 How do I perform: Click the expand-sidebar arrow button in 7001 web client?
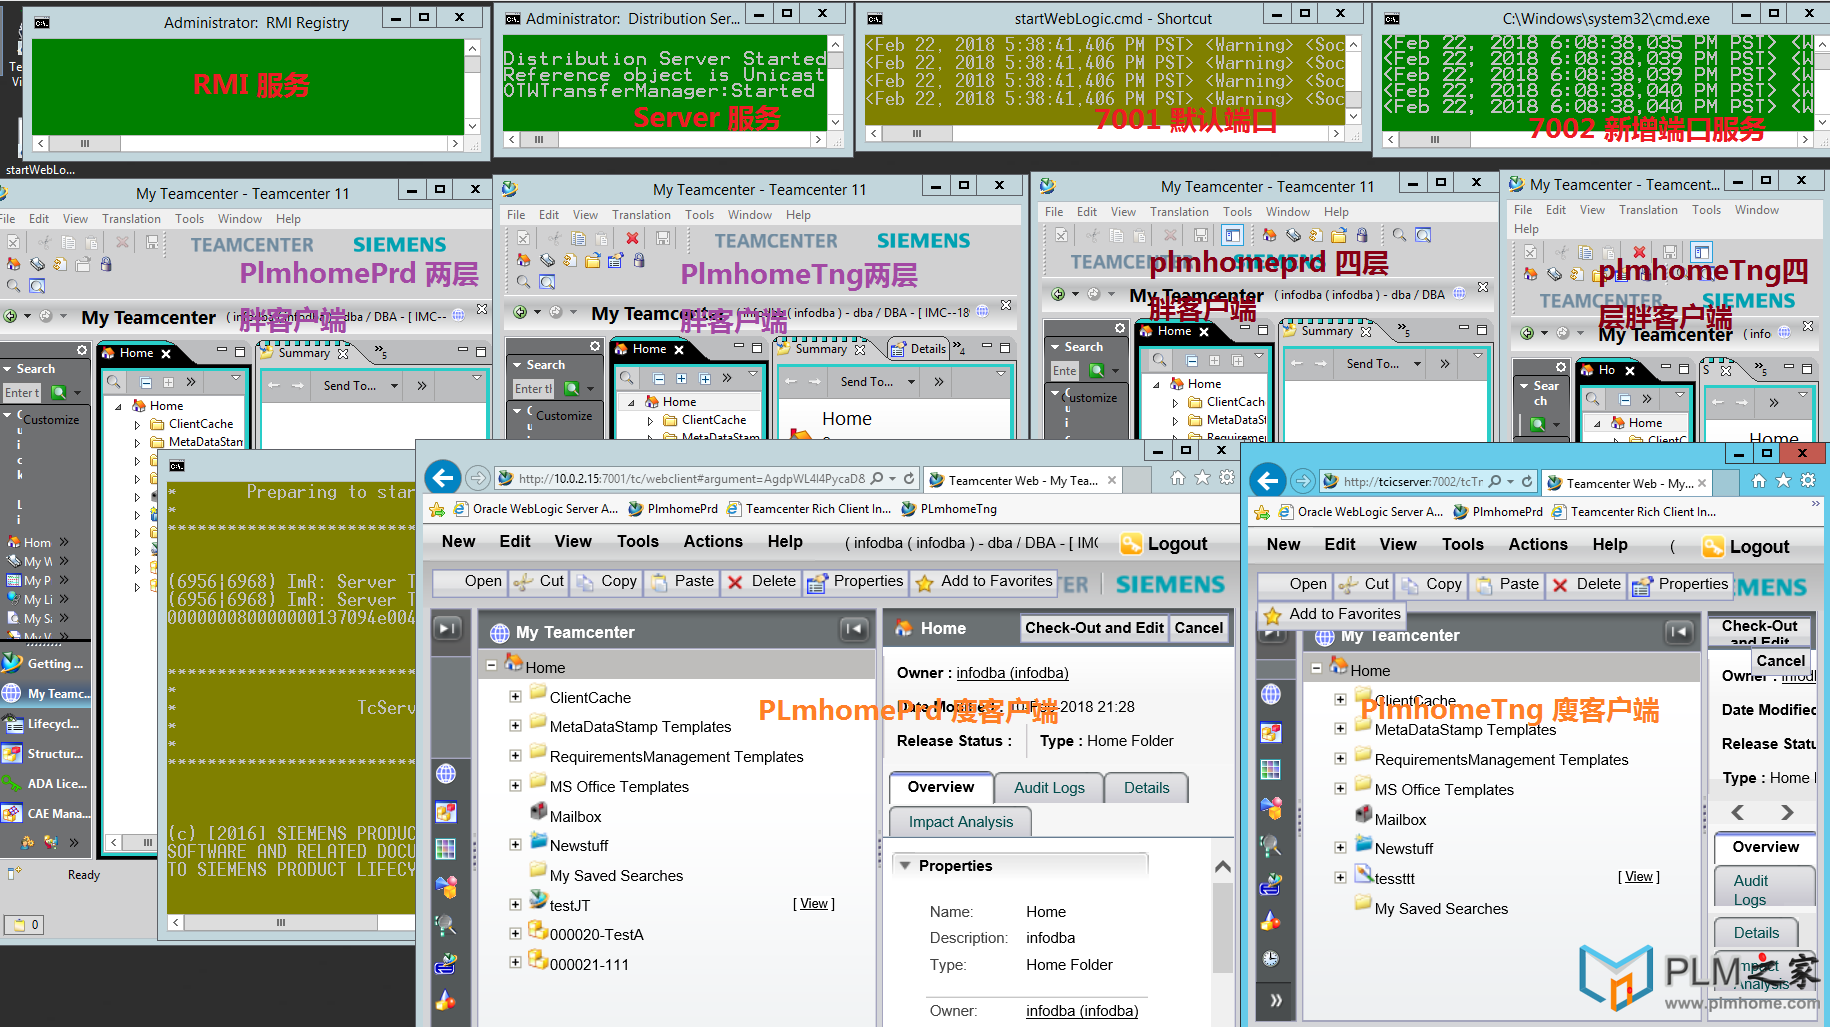447,628
